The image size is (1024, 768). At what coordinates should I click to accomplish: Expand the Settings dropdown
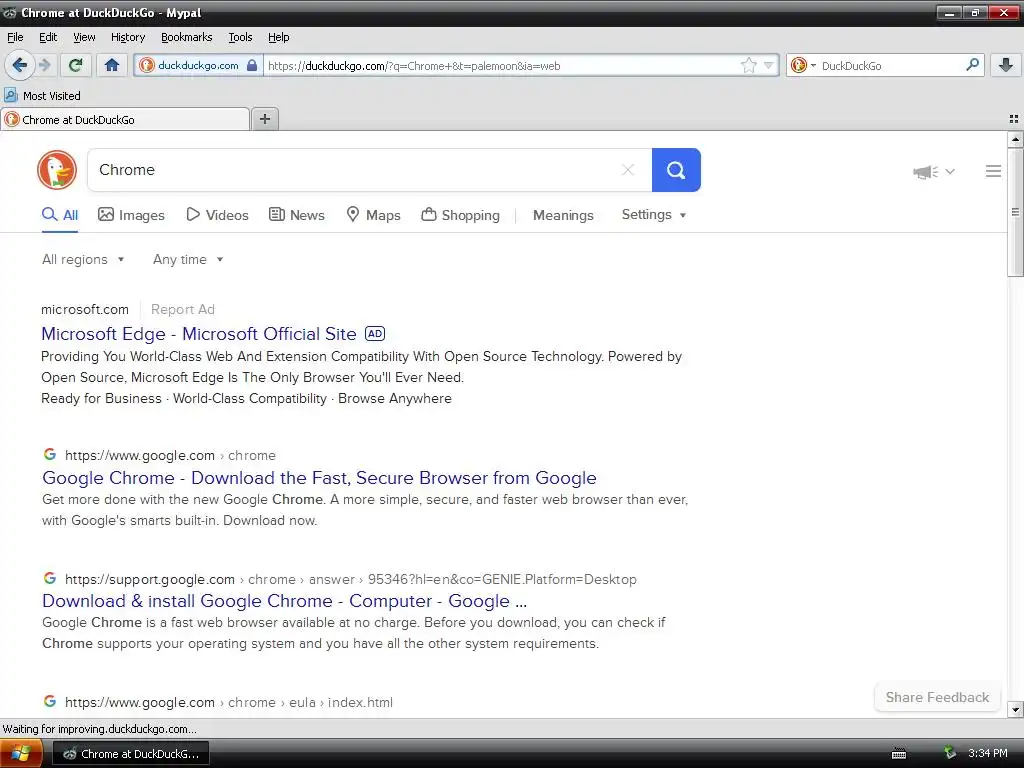(x=654, y=215)
